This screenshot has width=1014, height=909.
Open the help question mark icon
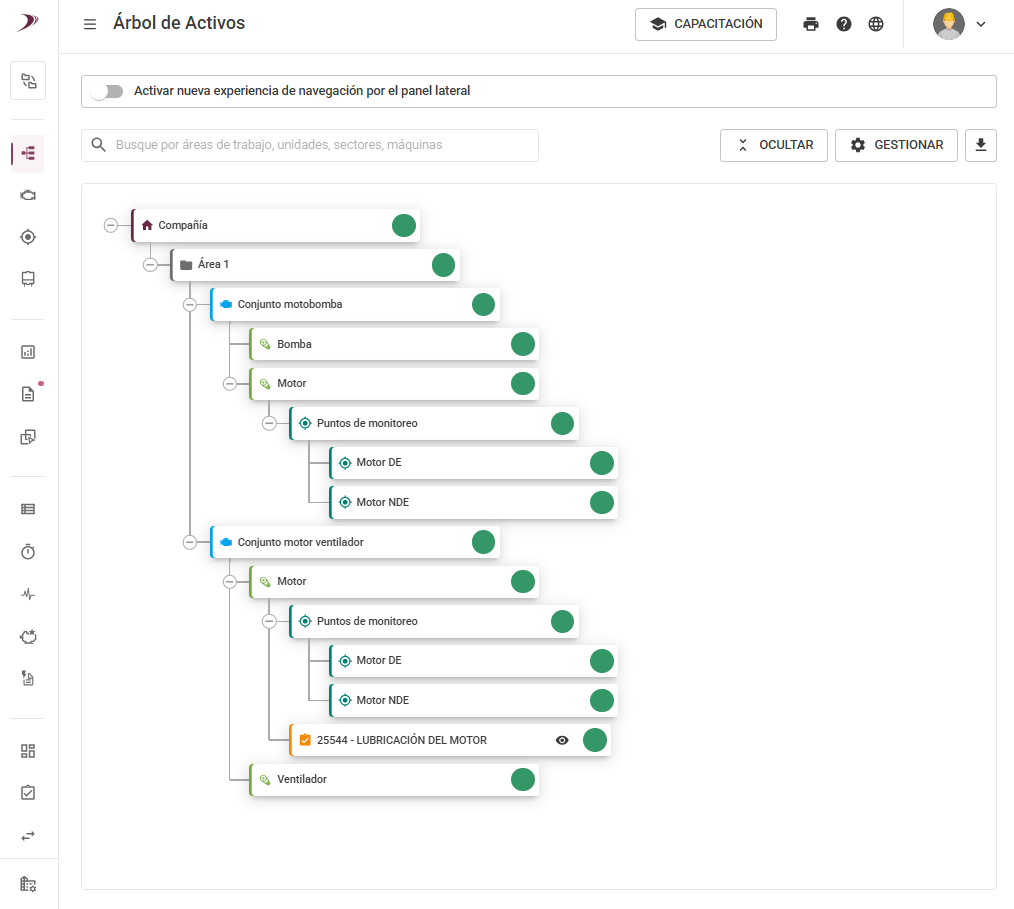tap(844, 24)
